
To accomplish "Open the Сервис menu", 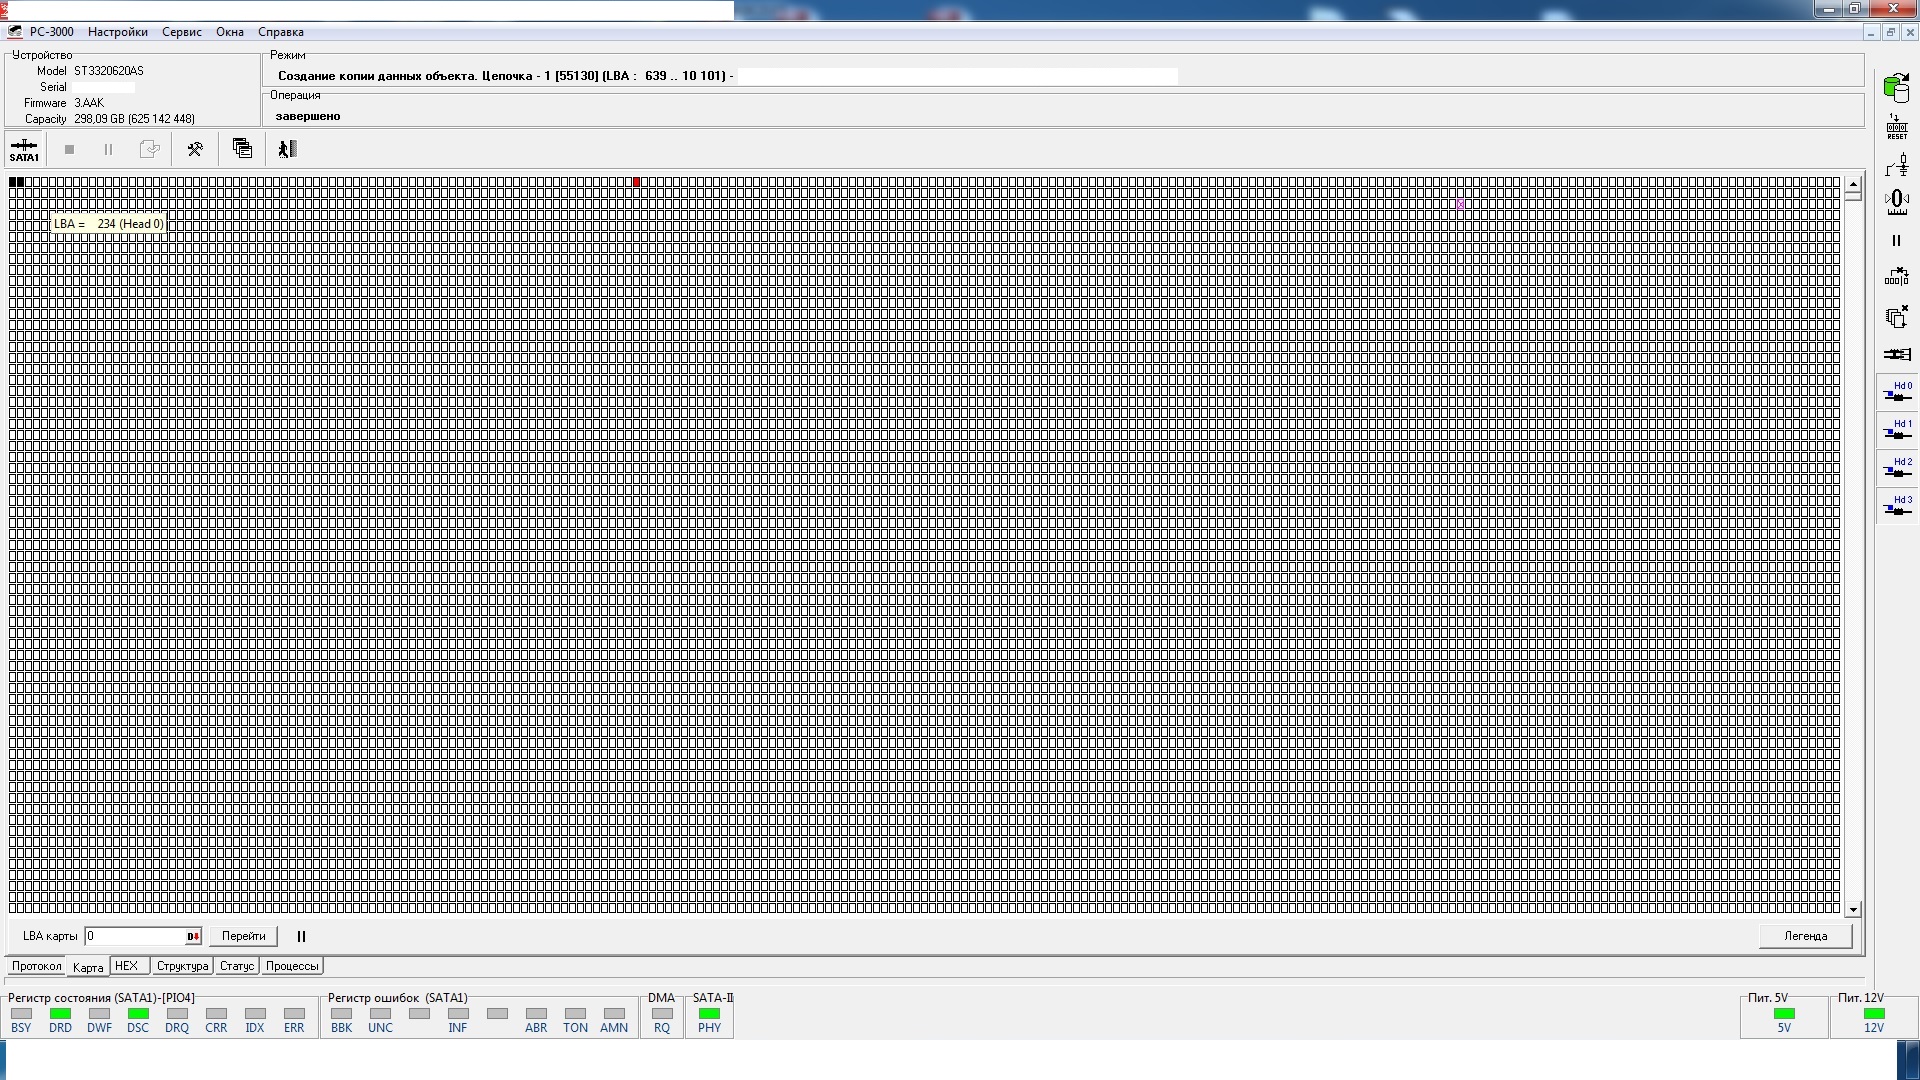I will pos(182,32).
